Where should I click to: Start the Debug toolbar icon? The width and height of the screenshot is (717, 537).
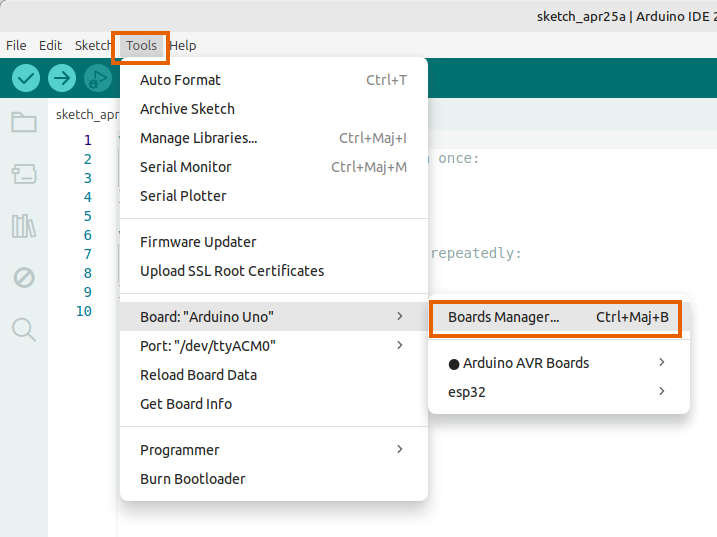pos(98,78)
